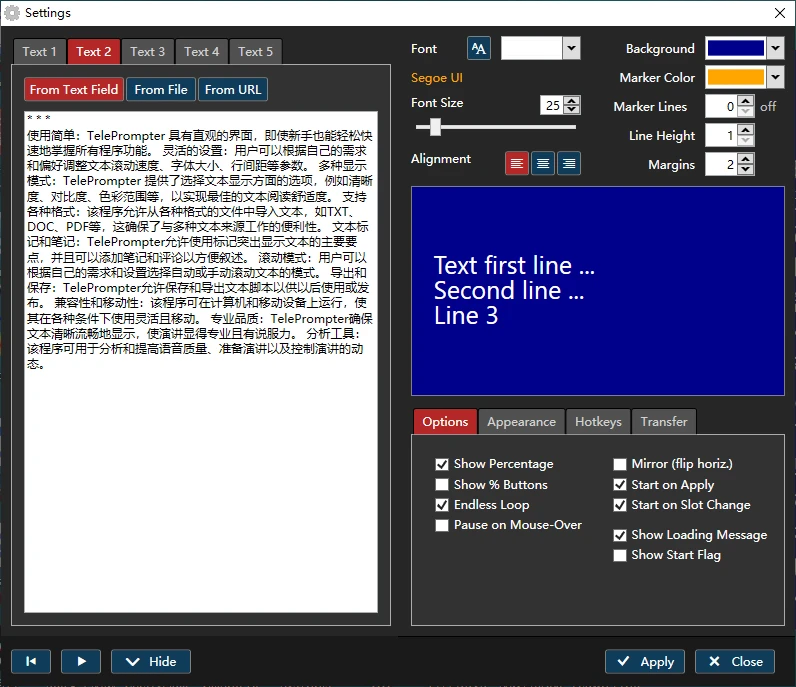Switch to Text 5 tab
Viewport: 796px width, 687px height.
[x=255, y=52]
